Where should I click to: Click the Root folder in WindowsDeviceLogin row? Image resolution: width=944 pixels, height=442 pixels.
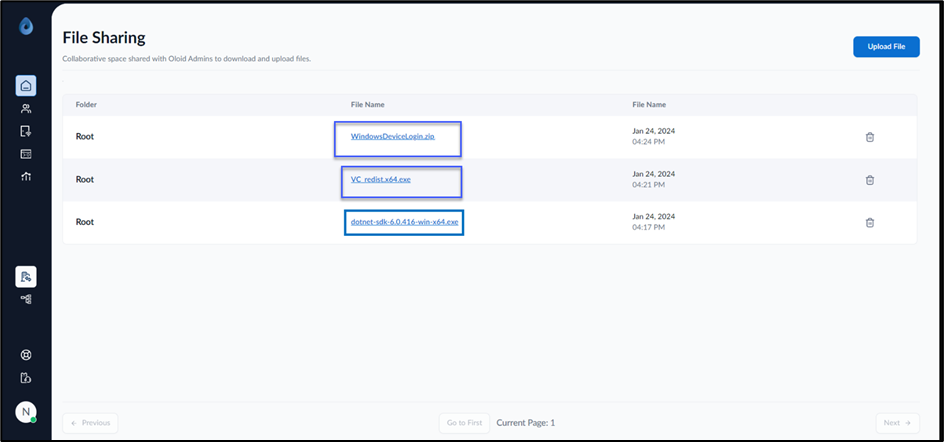click(85, 136)
